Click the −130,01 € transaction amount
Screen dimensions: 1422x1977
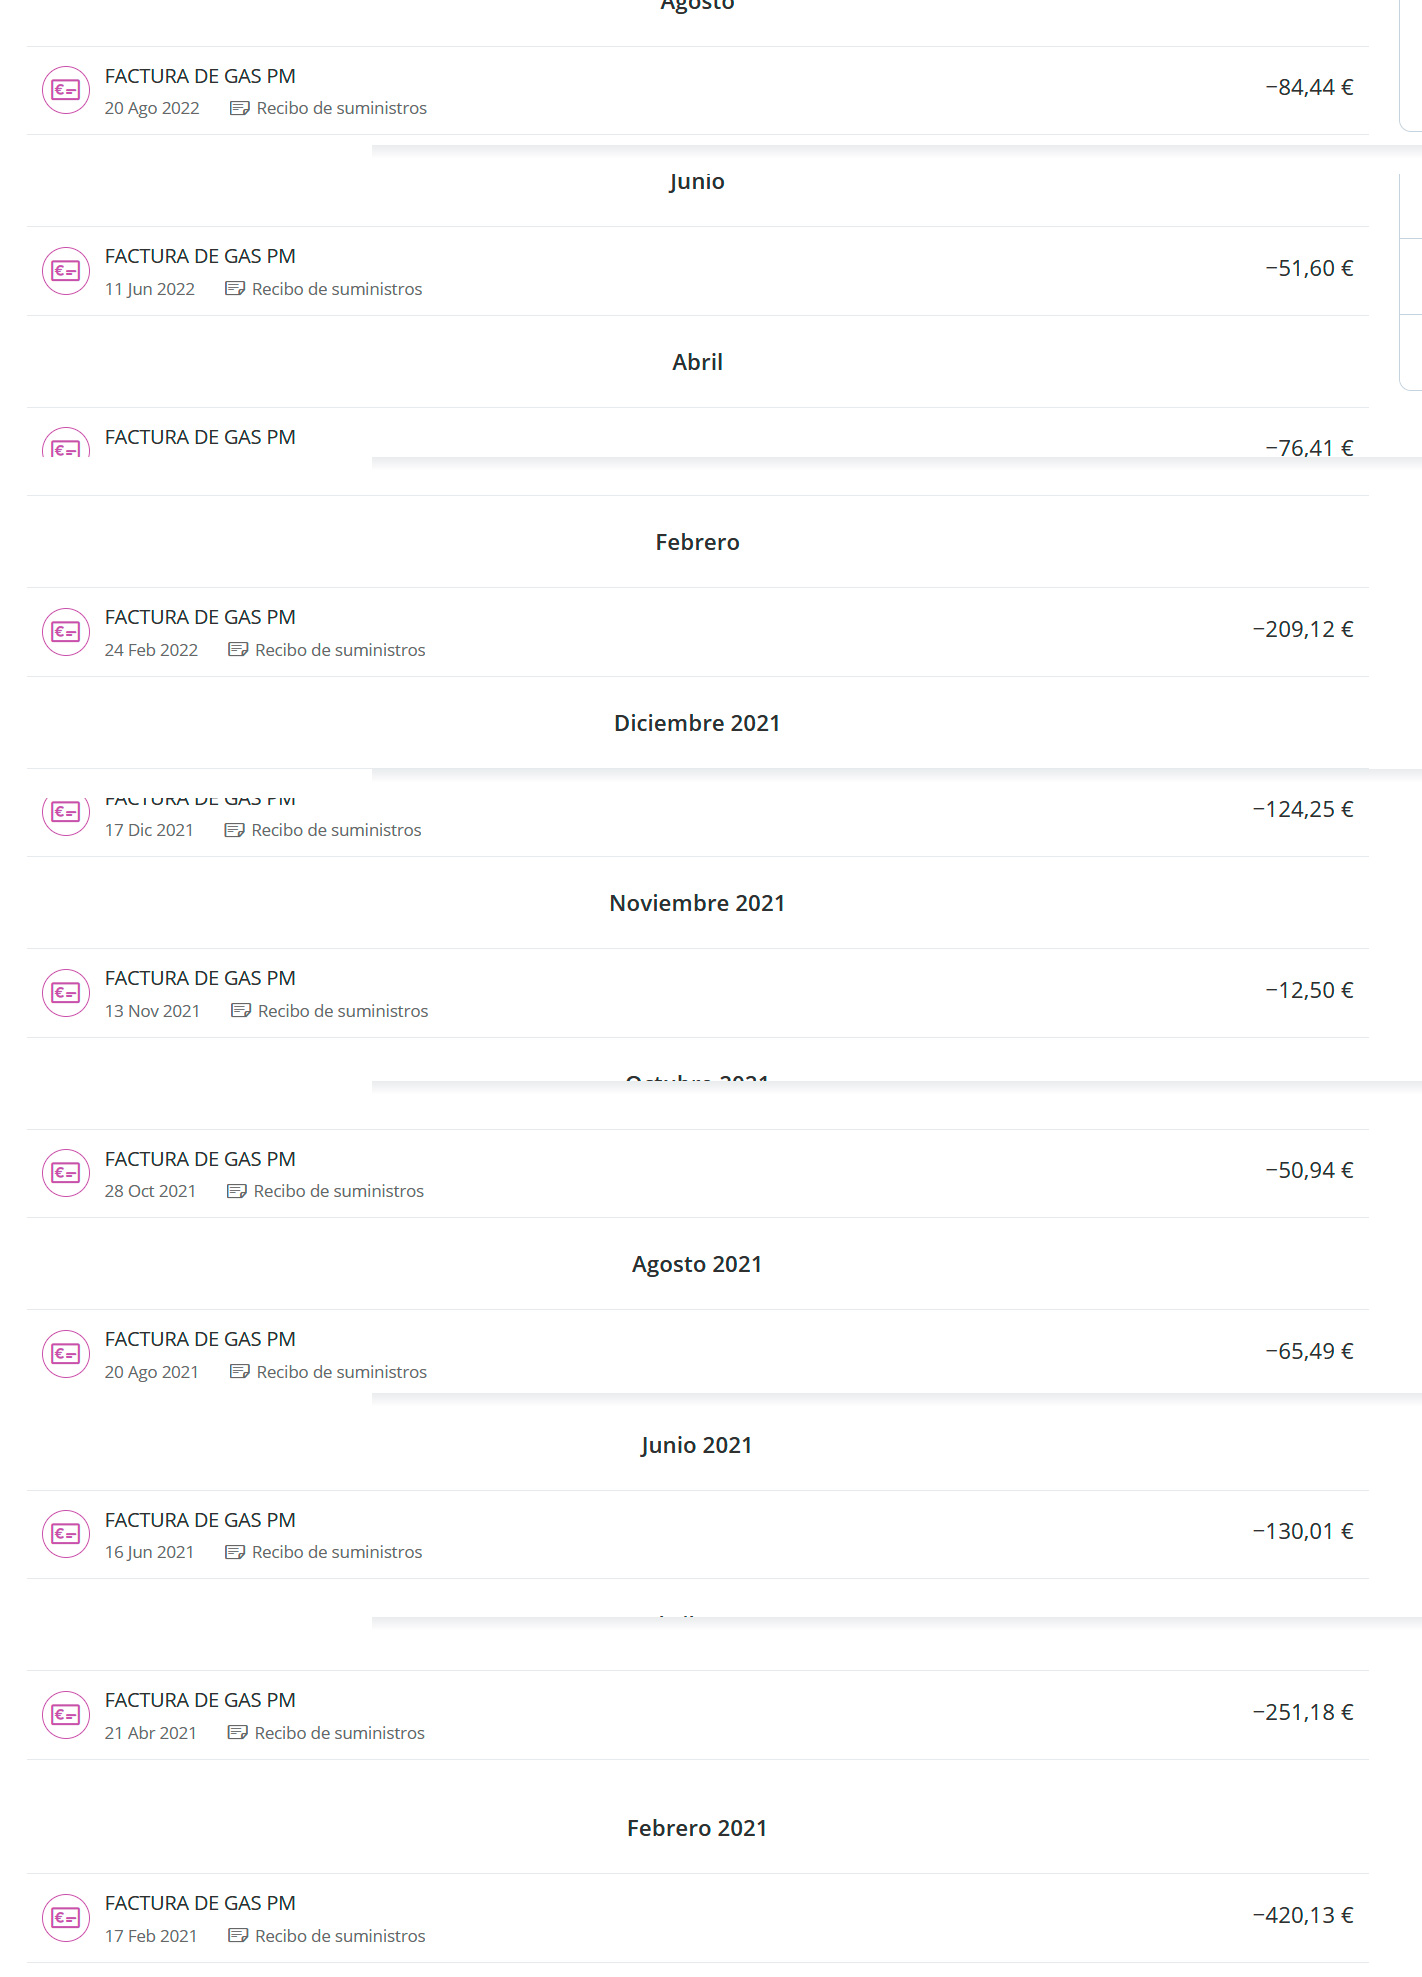coord(1303,1531)
